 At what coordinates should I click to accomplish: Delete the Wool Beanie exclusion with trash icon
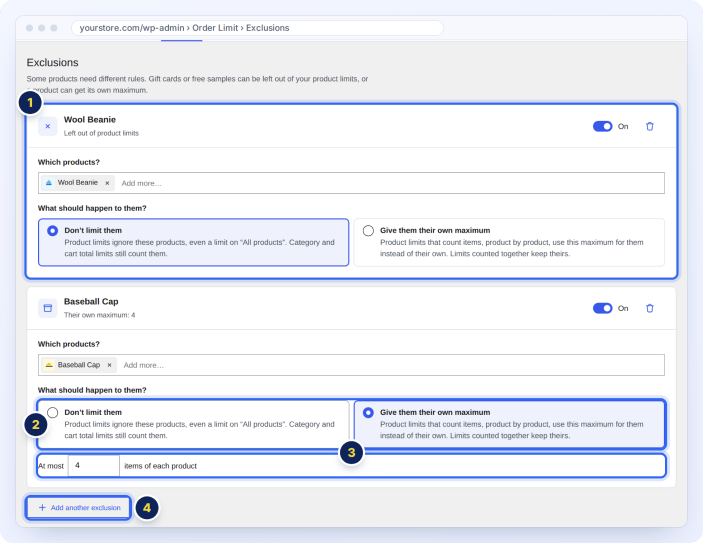pos(650,126)
